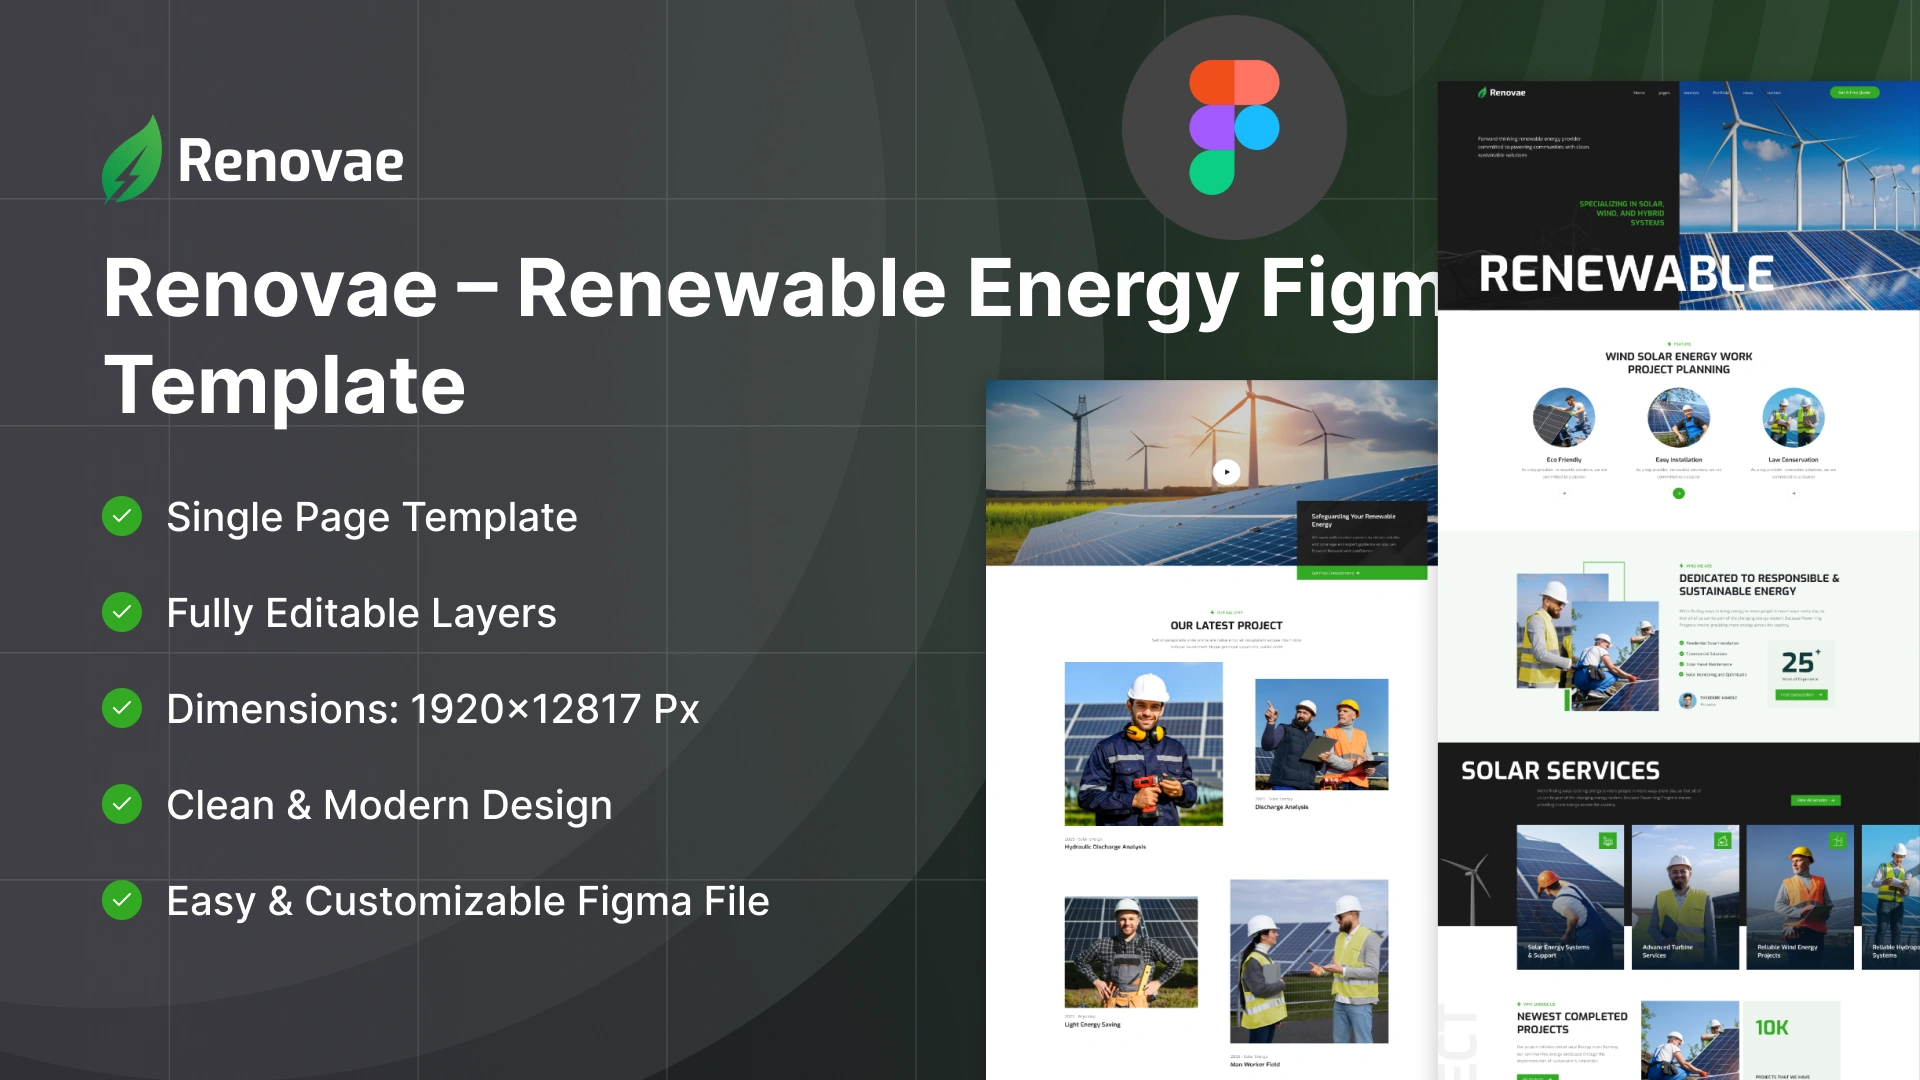Open the Portfolio nav item in the preview
Screen dimensions: 1920x1080
pos(1721,93)
